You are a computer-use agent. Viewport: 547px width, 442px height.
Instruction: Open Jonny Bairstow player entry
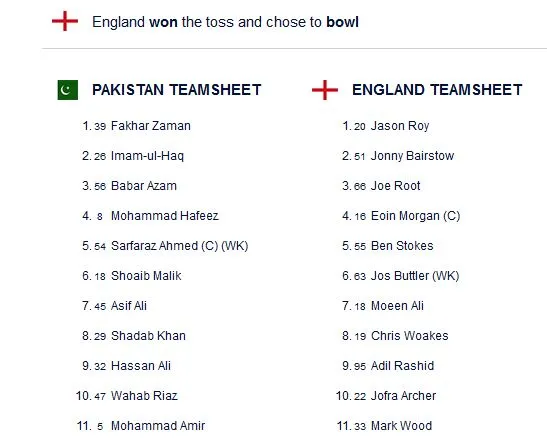coord(412,156)
